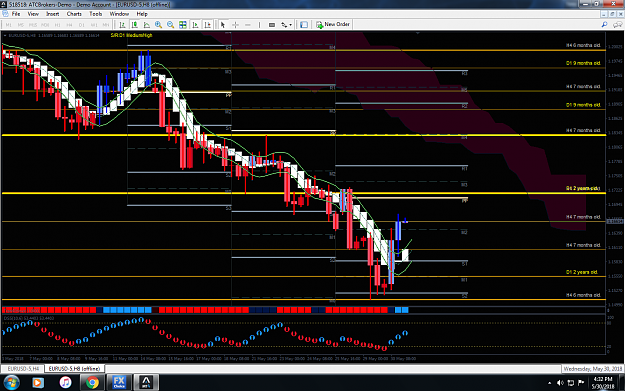This screenshot has width=625, height=391.
Task: Open the Insert menu
Action: (53, 14)
